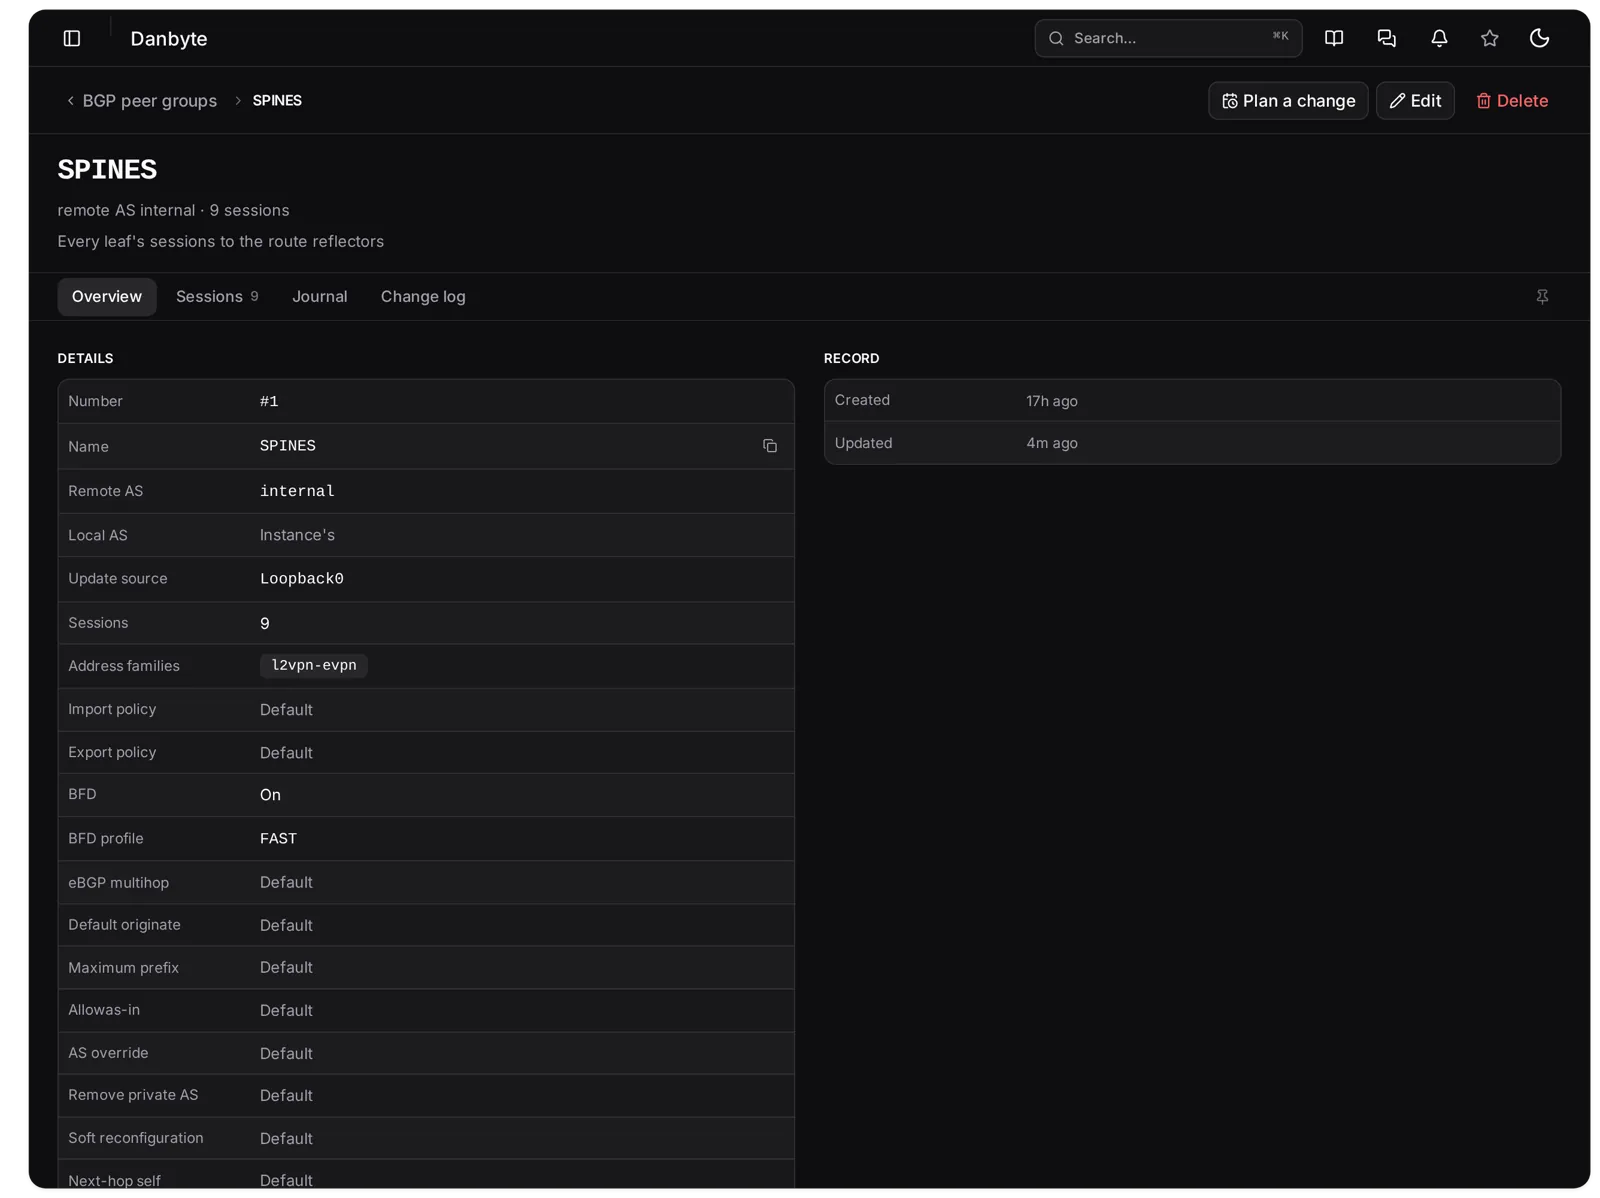Viewport: 1600px width, 1198px height.
Task: Copy the SPINES name value
Action: pyautogui.click(x=770, y=446)
